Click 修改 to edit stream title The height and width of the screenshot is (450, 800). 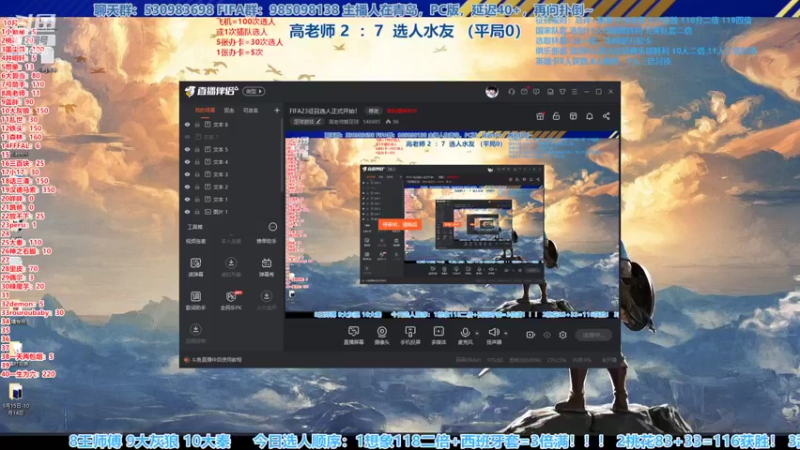pos(374,111)
